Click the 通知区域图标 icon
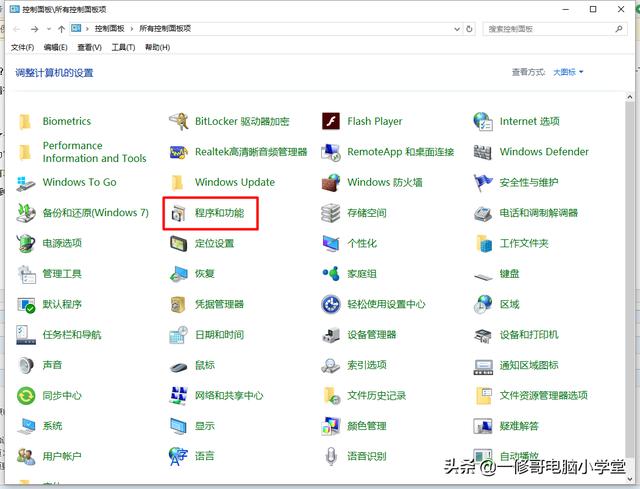 tap(483, 366)
